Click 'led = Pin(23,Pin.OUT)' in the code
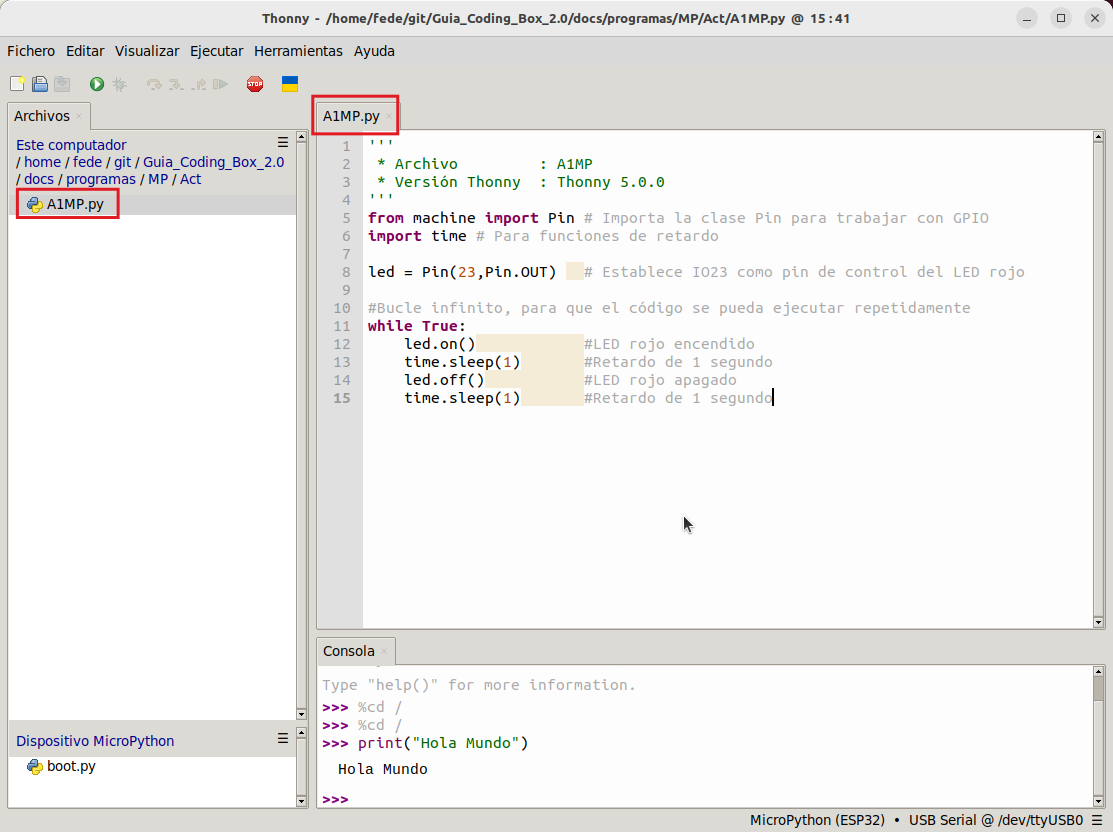Image resolution: width=1113 pixels, height=832 pixels. [462, 273]
